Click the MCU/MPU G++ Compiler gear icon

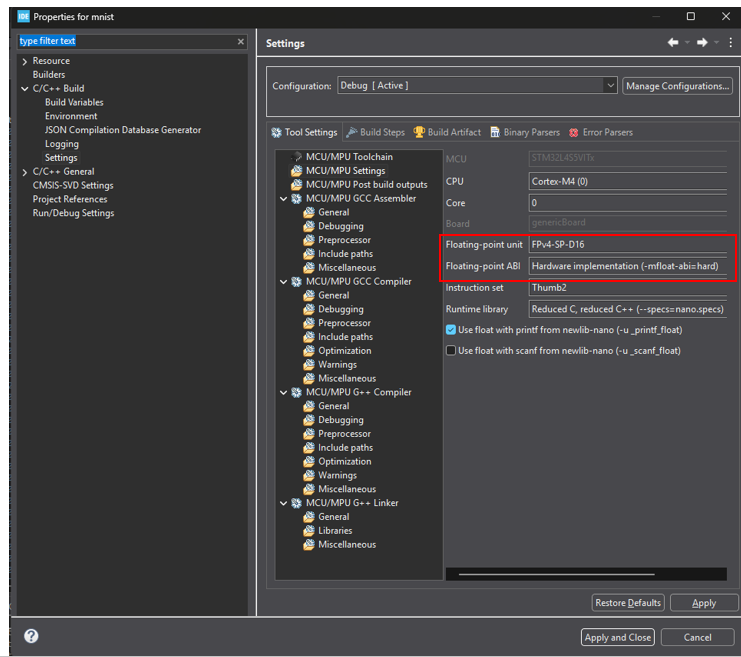coord(296,392)
